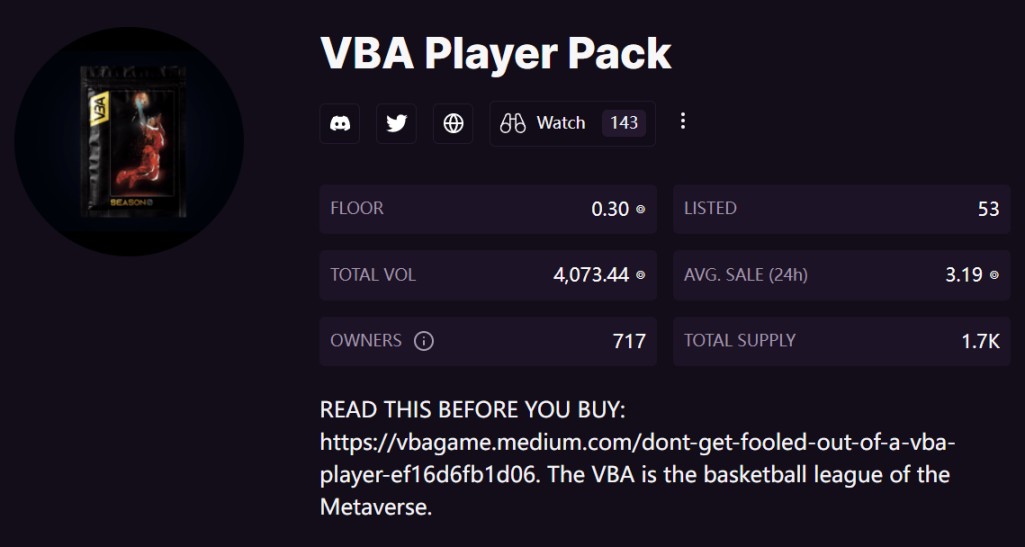1025x547 pixels.
Task: Click the Owners info circle icon
Action: coord(424,341)
